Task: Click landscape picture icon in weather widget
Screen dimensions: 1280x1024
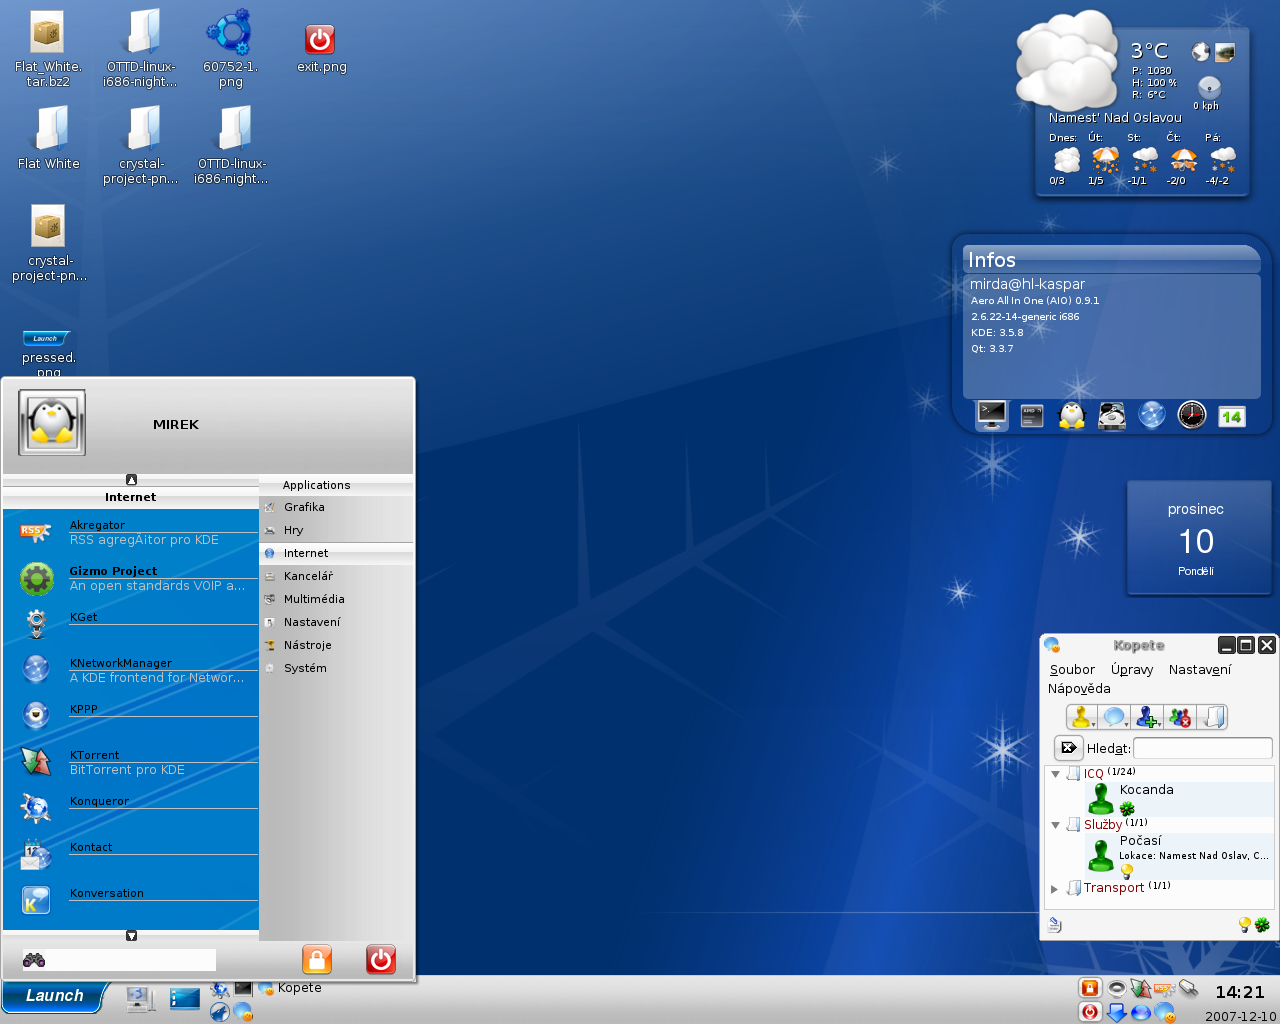Action: click(1225, 52)
